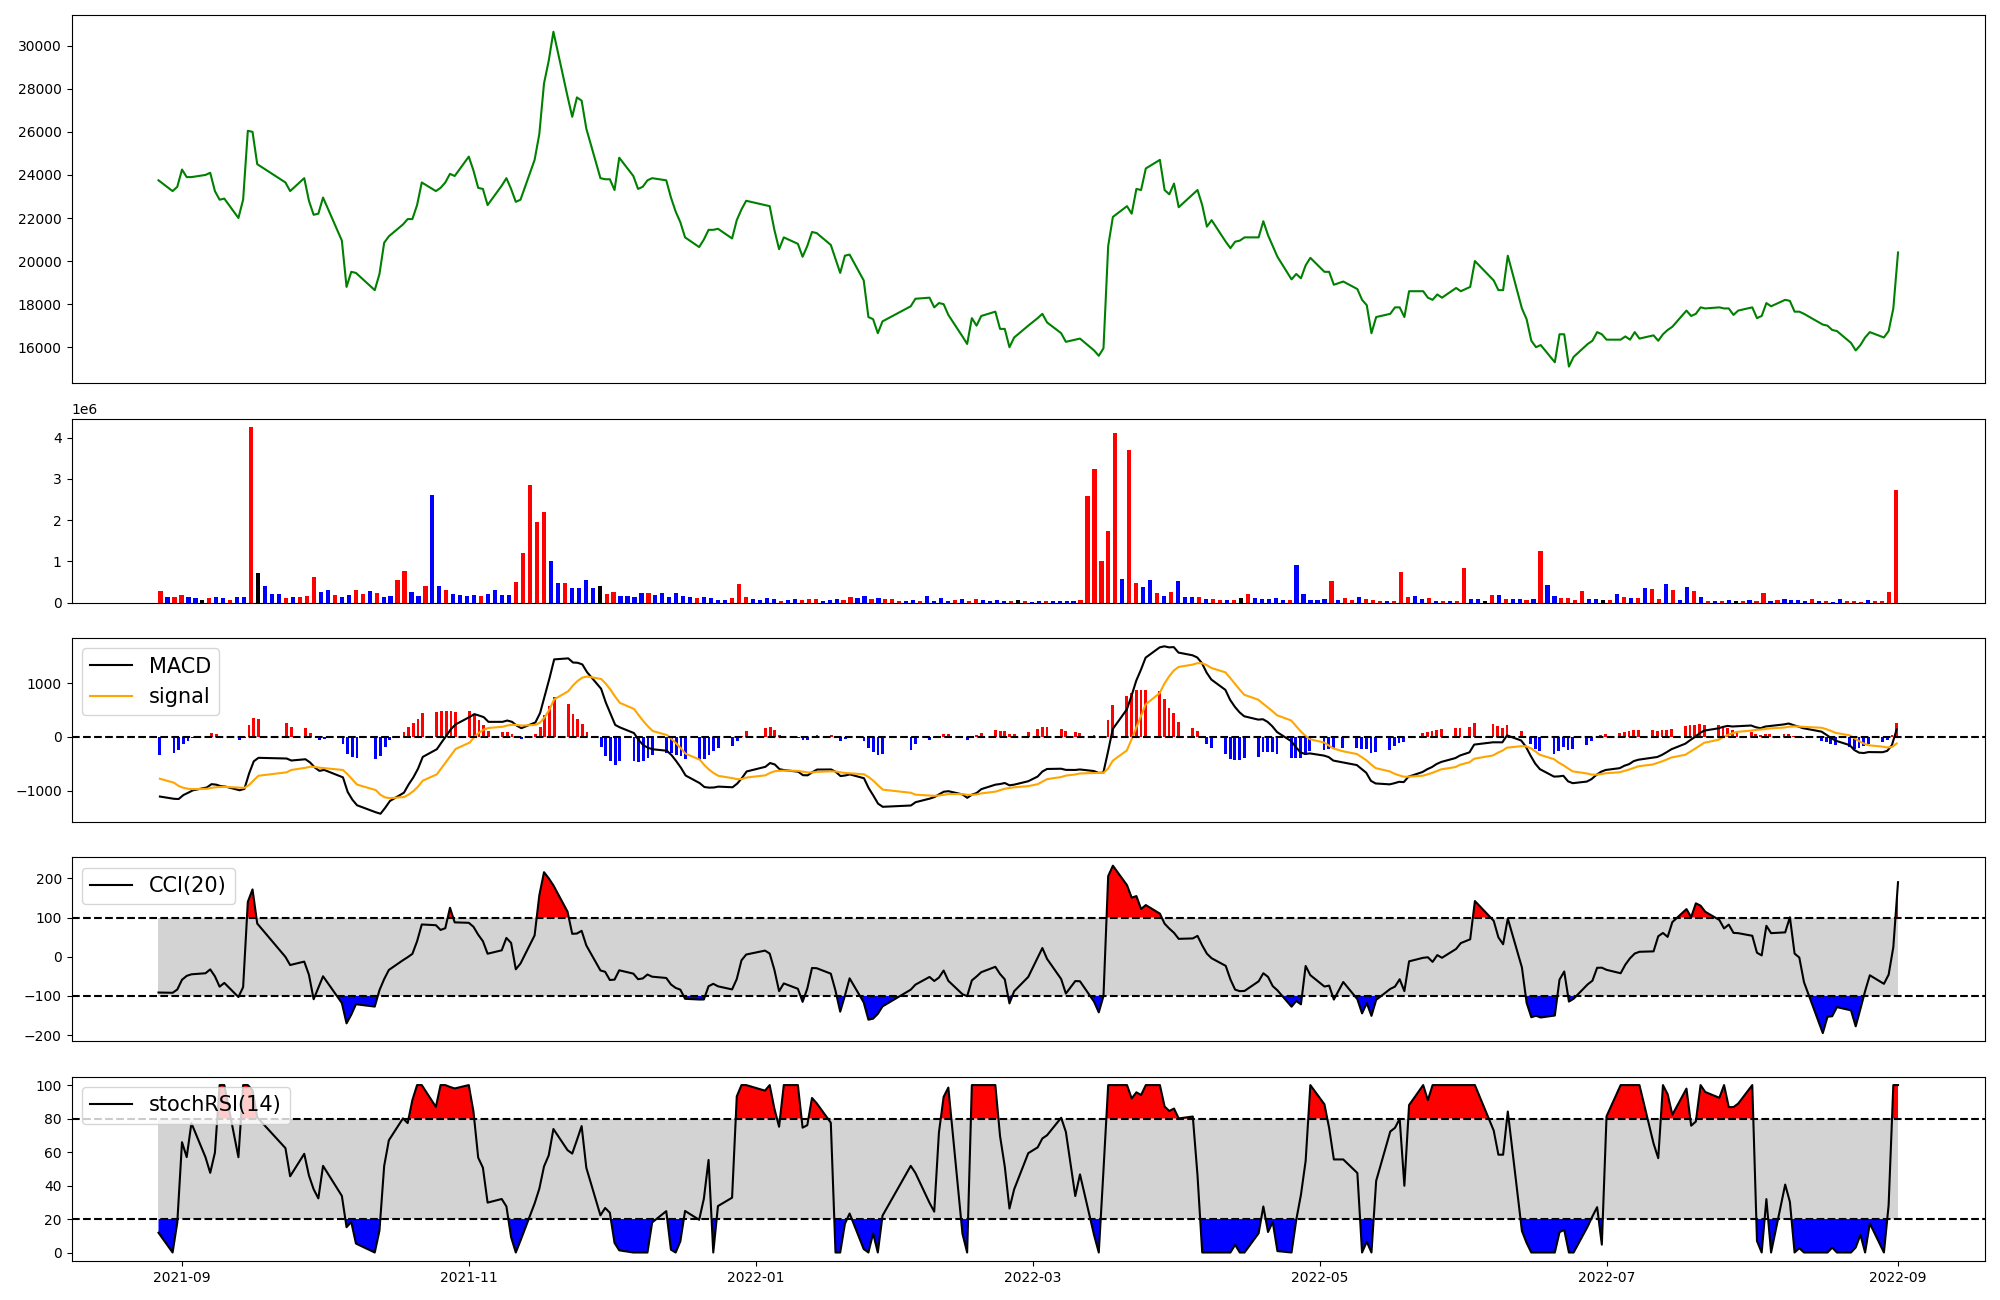Click the 2022-07 date tick label
The height and width of the screenshot is (1300, 2000).
tap(1607, 1277)
